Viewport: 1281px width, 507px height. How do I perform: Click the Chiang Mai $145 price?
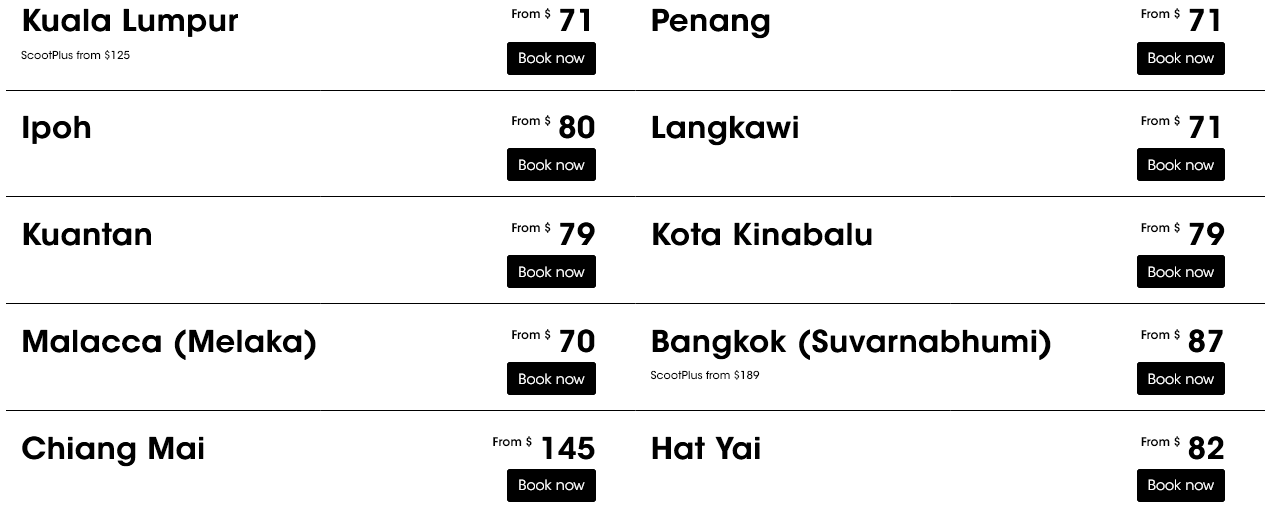(x=567, y=448)
